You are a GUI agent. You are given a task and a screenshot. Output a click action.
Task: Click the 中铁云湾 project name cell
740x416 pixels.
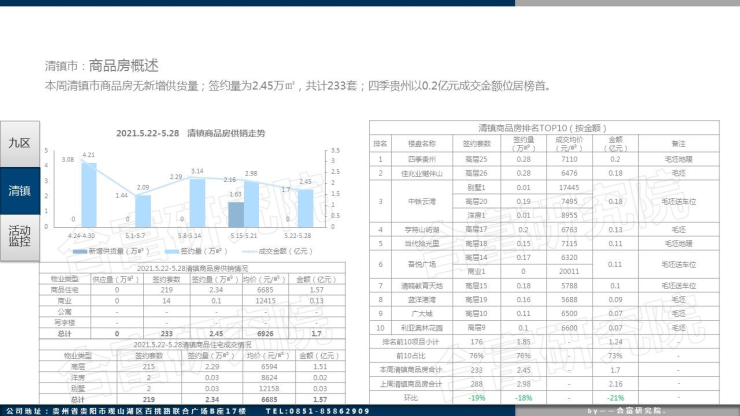coord(422,201)
